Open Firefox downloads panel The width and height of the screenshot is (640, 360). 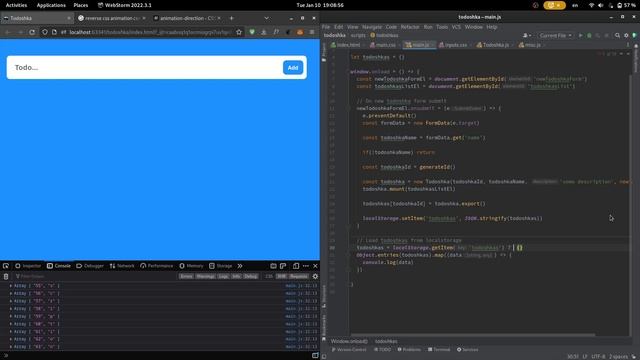click(264, 32)
